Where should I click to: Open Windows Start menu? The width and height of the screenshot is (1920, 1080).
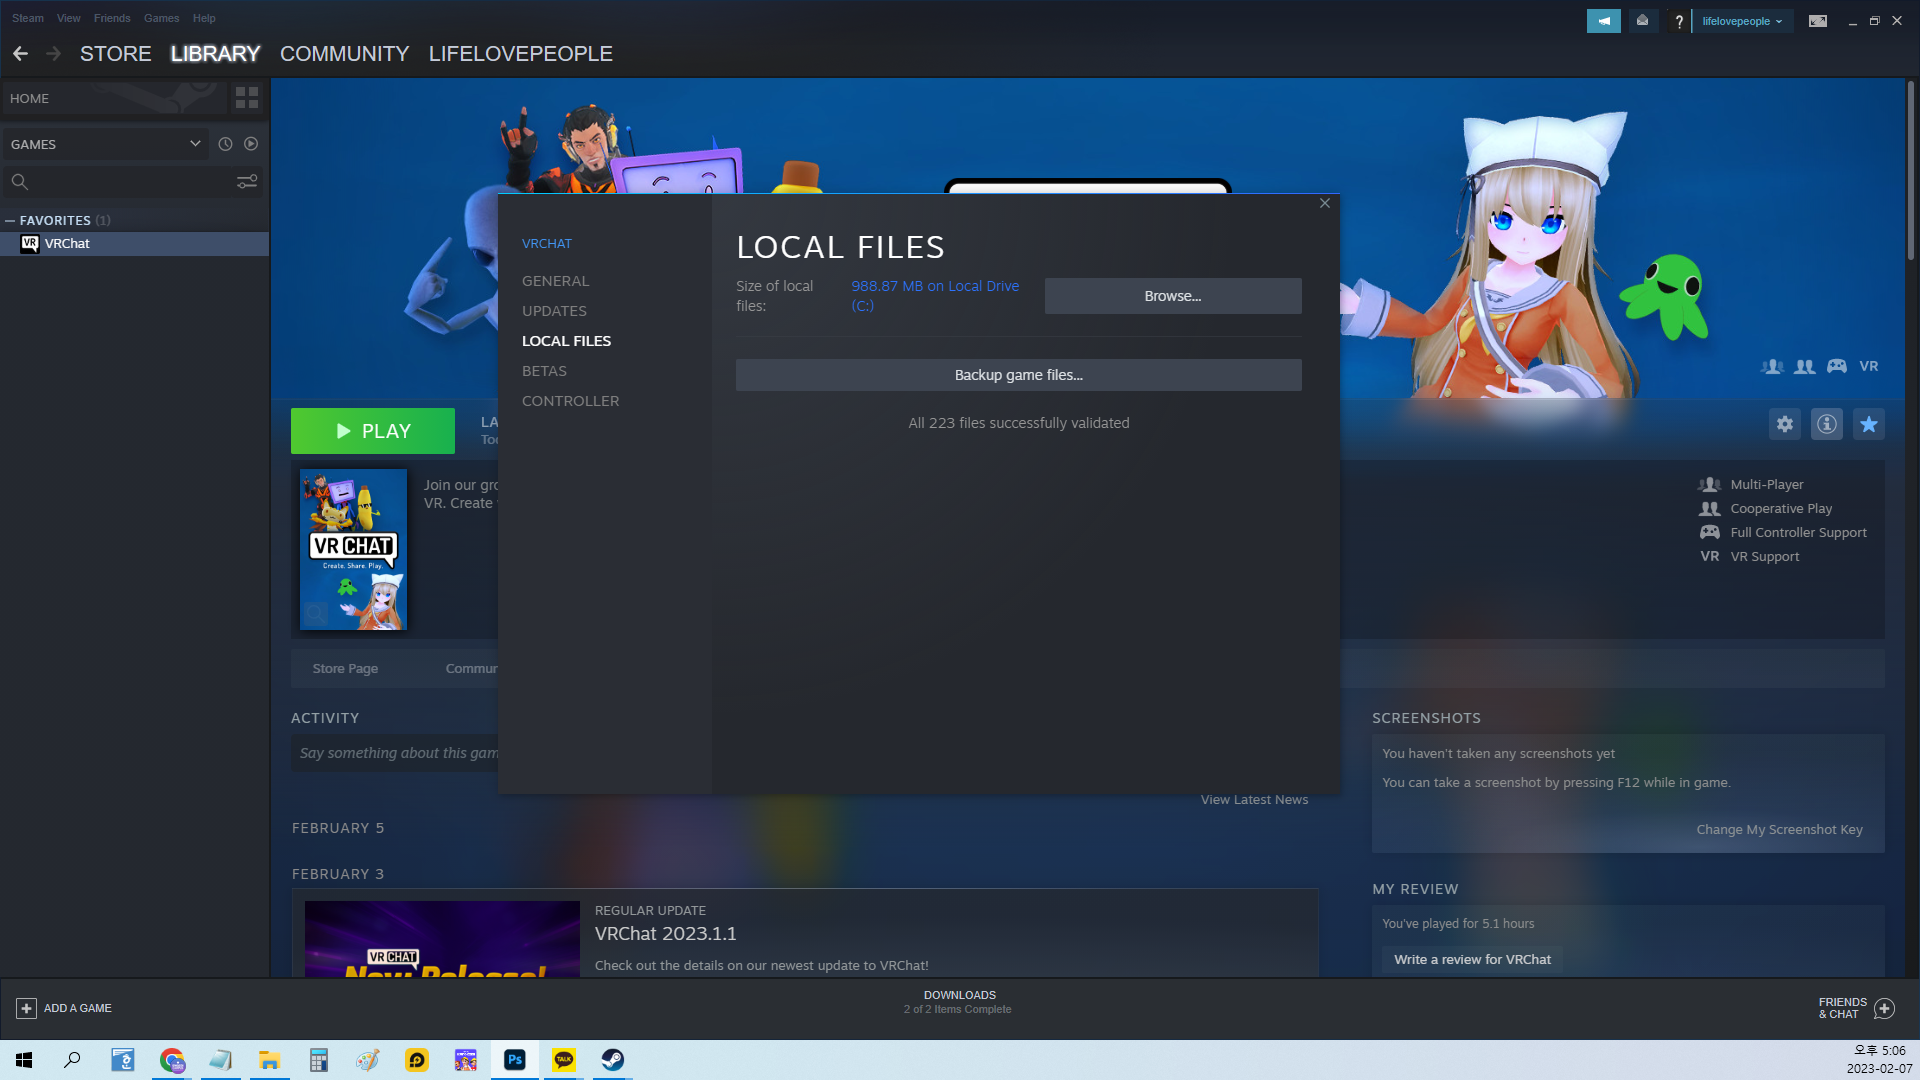pyautogui.click(x=24, y=1060)
